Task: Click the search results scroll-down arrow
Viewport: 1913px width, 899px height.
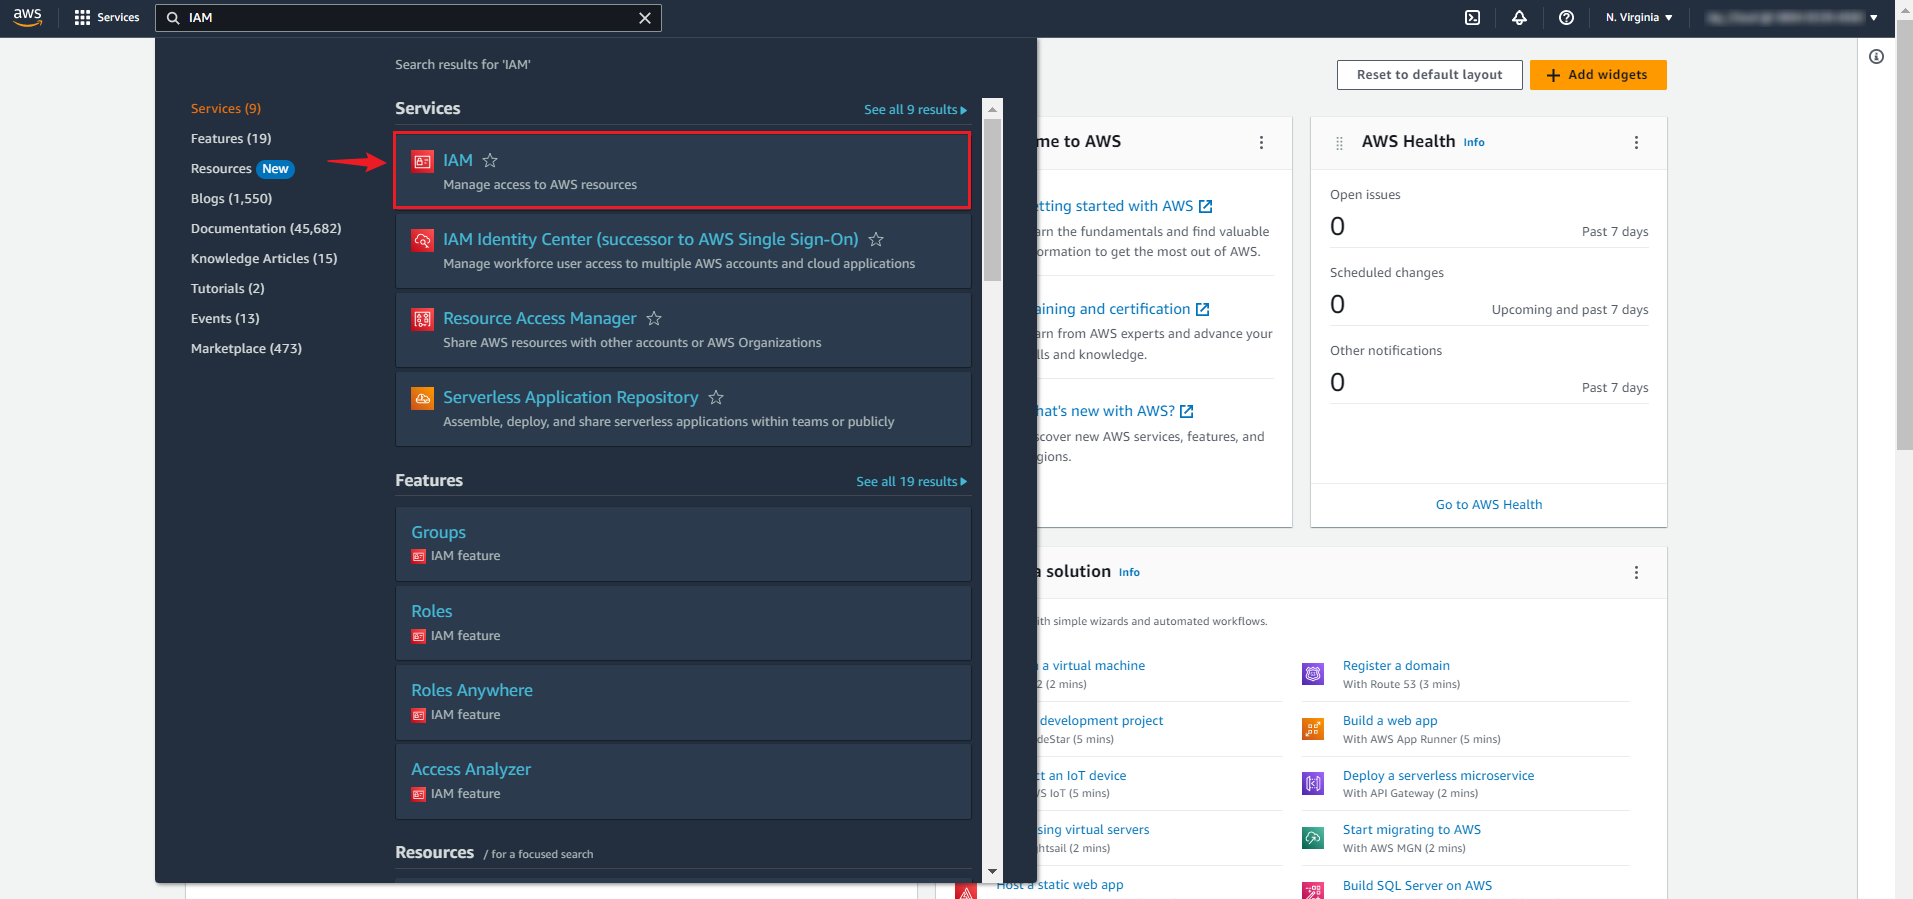Action: pyautogui.click(x=992, y=872)
